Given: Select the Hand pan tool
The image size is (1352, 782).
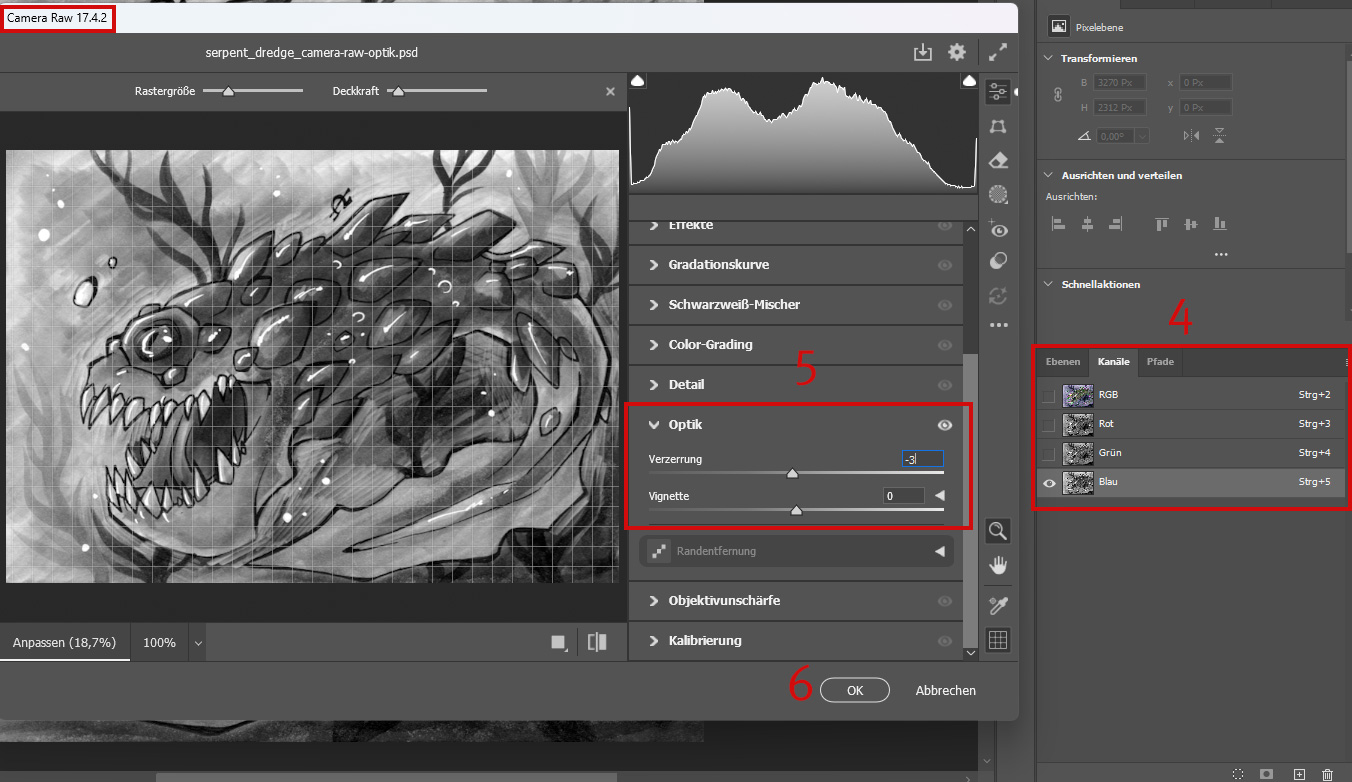Looking at the screenshot, I should pos(997,566).
